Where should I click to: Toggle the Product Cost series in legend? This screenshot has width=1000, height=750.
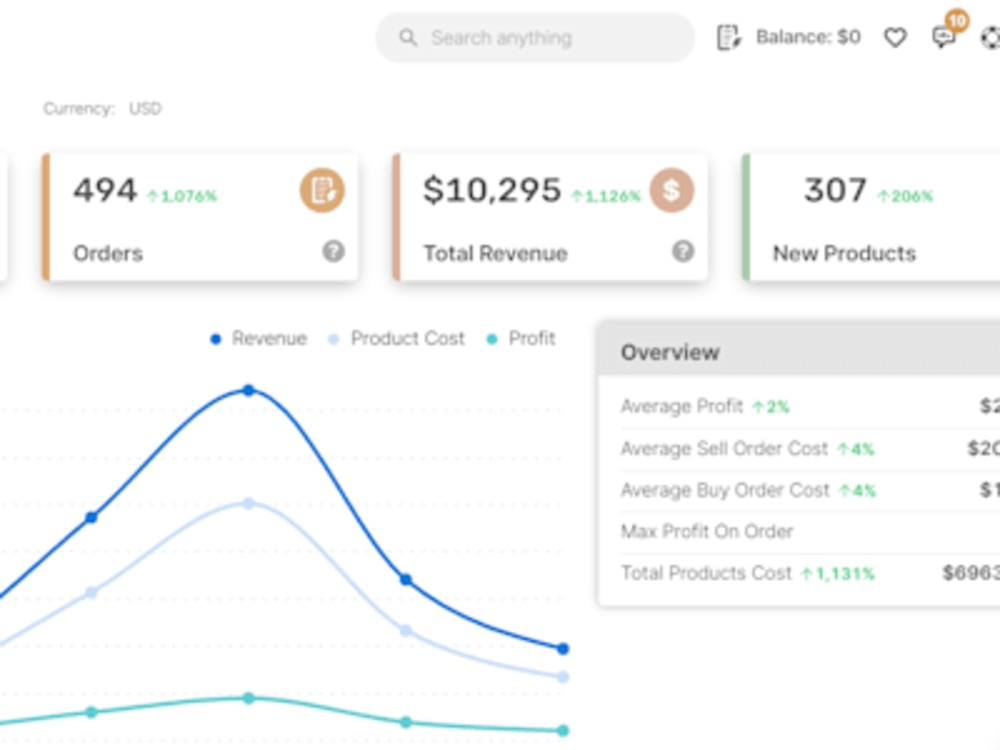[396, 338]
